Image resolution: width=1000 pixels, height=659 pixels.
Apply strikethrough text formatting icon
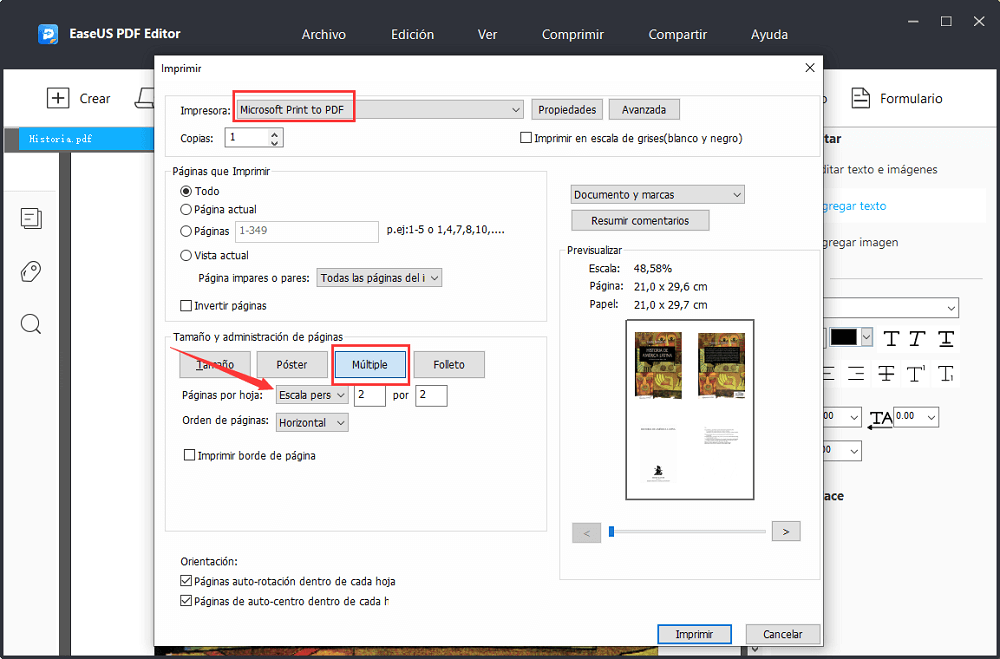883,374
